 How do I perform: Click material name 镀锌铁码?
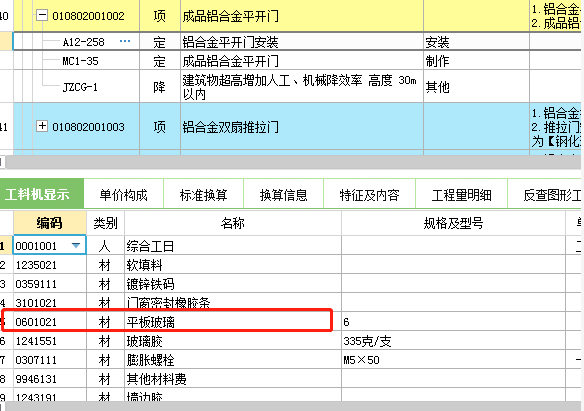(x=233, y=284)
